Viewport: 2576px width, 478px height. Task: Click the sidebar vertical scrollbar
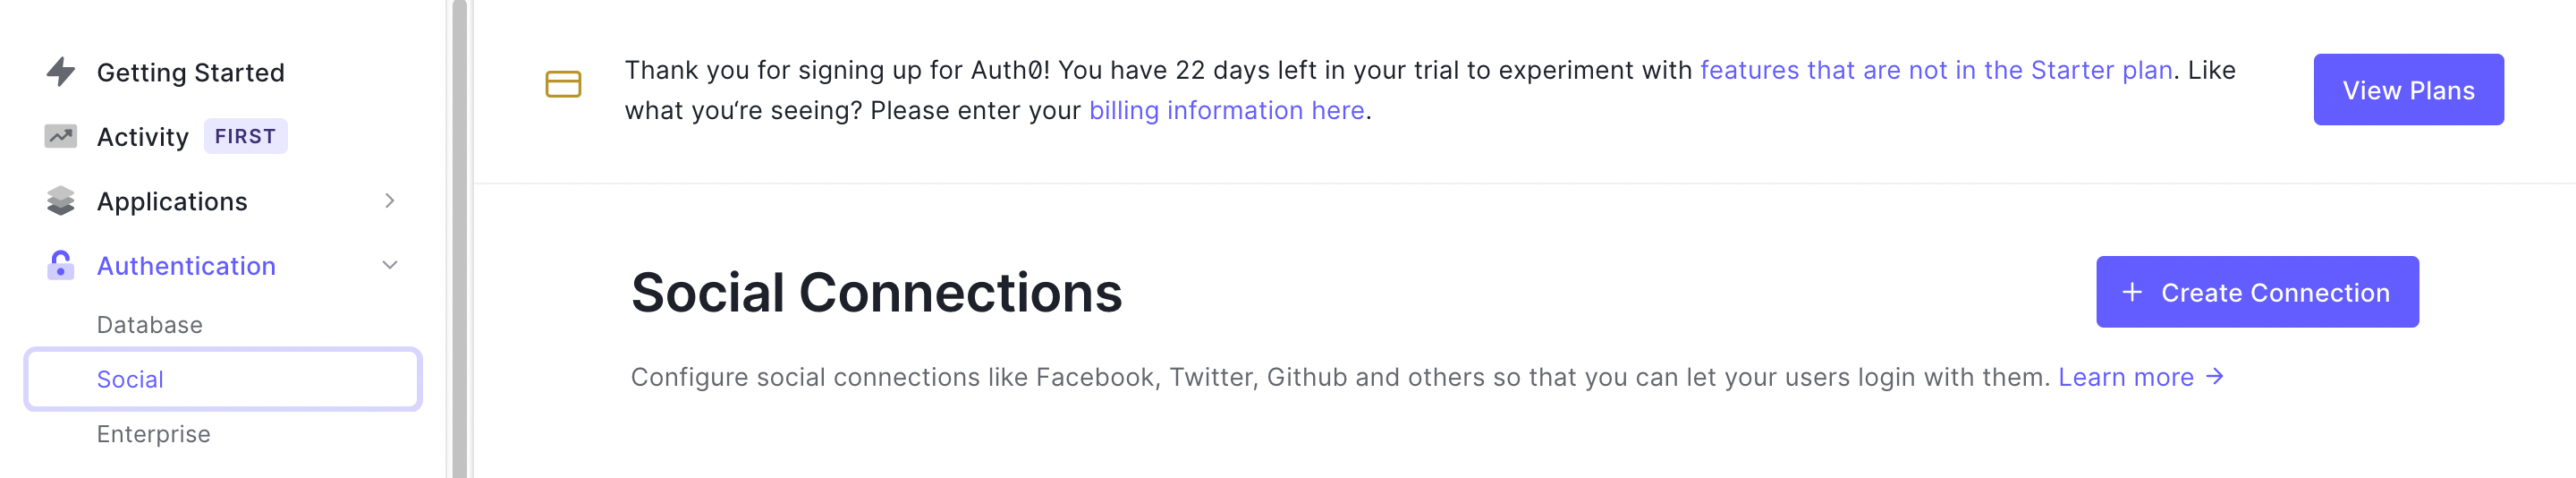point(459,240)
